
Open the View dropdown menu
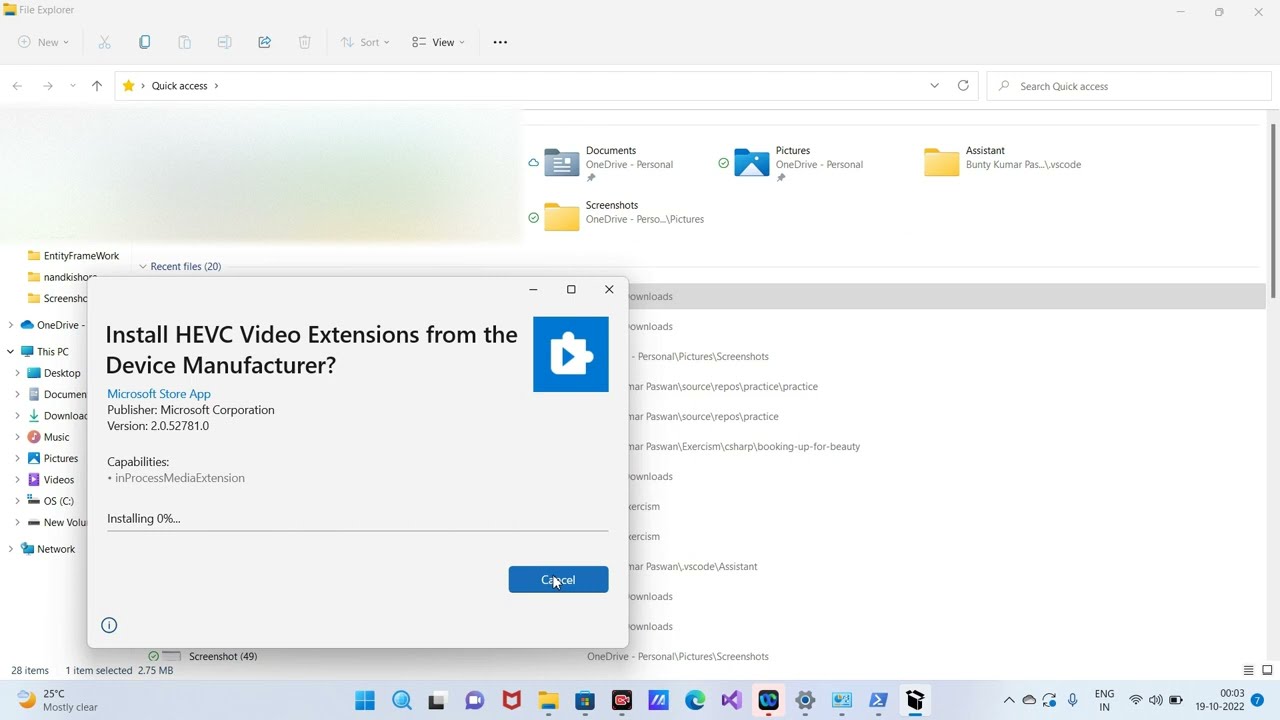[439, 42]
